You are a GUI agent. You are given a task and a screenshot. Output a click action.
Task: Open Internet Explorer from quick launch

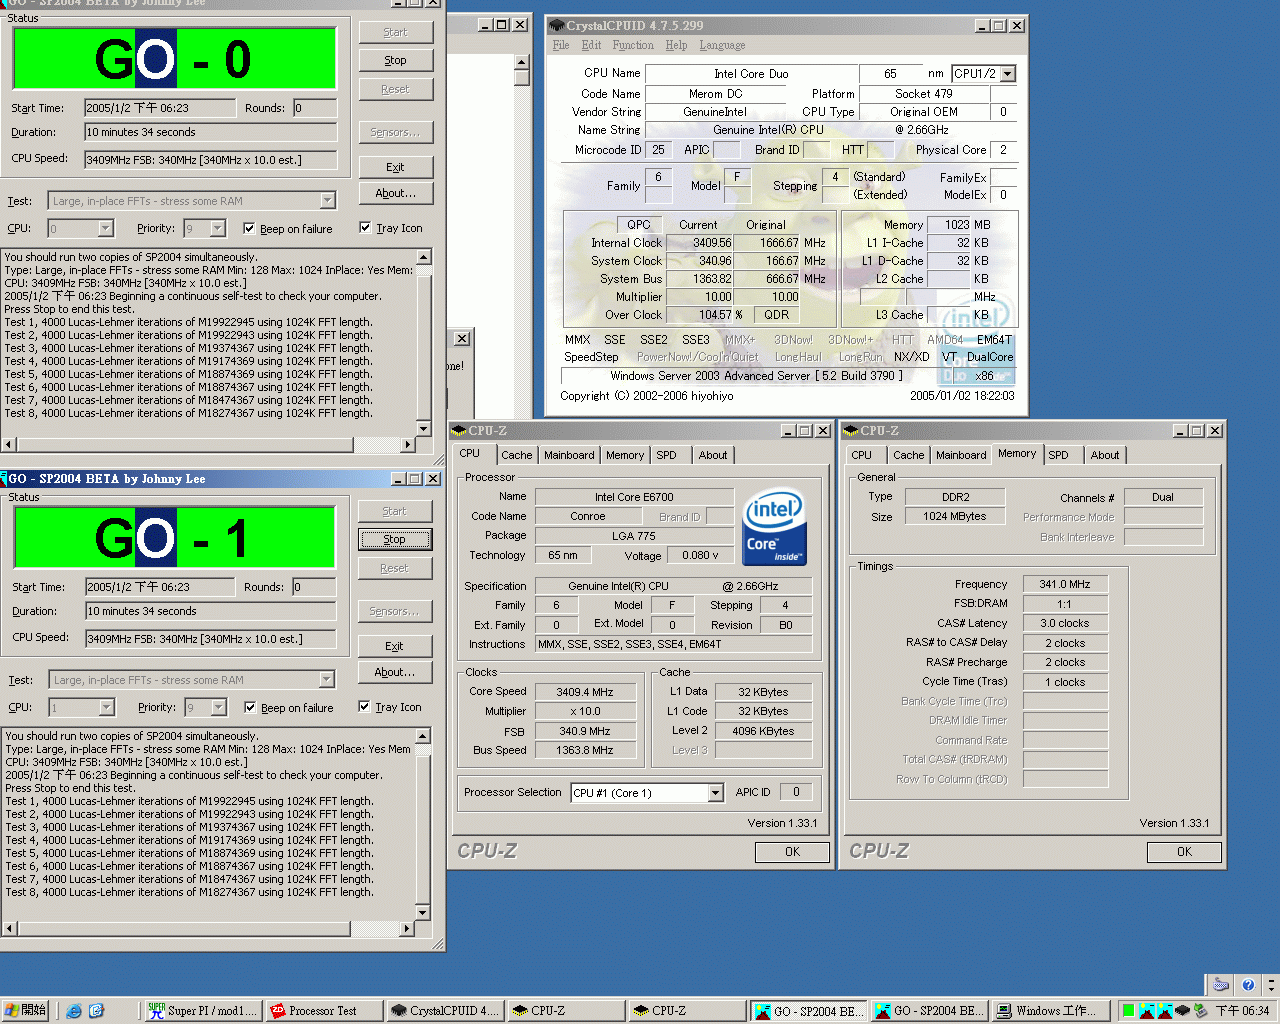click(x=74, y=1011)
